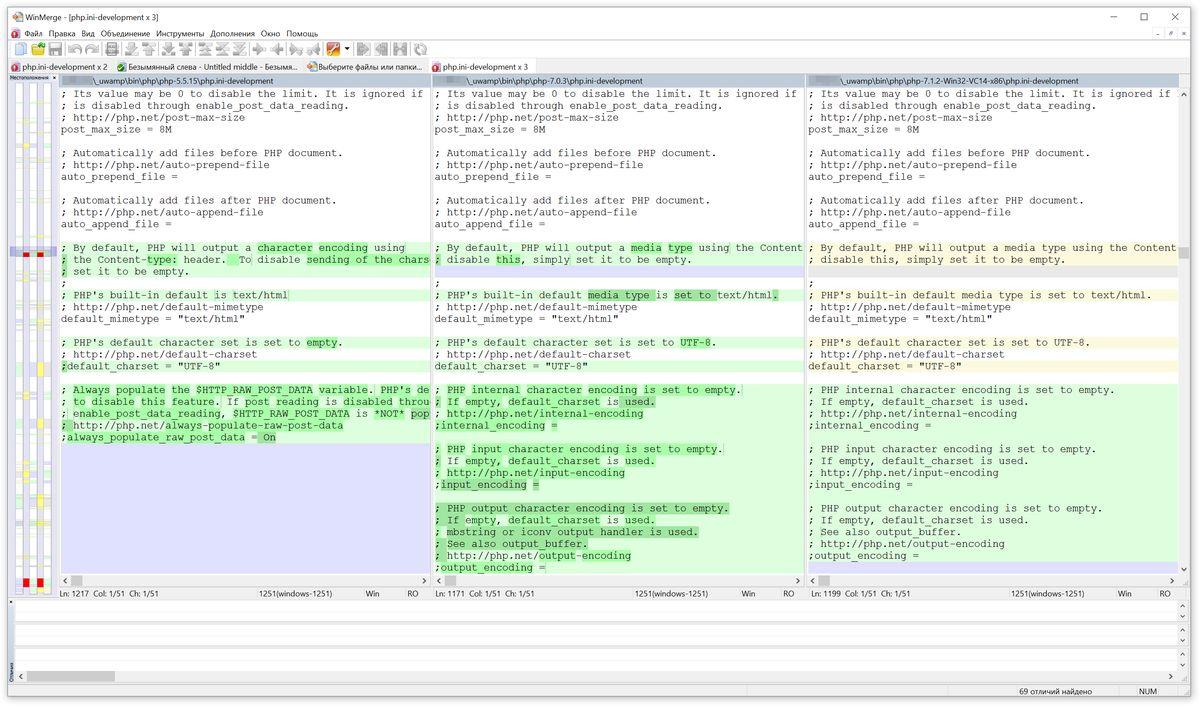Click the Previous Conflict toolbar icon

point(186,49)
